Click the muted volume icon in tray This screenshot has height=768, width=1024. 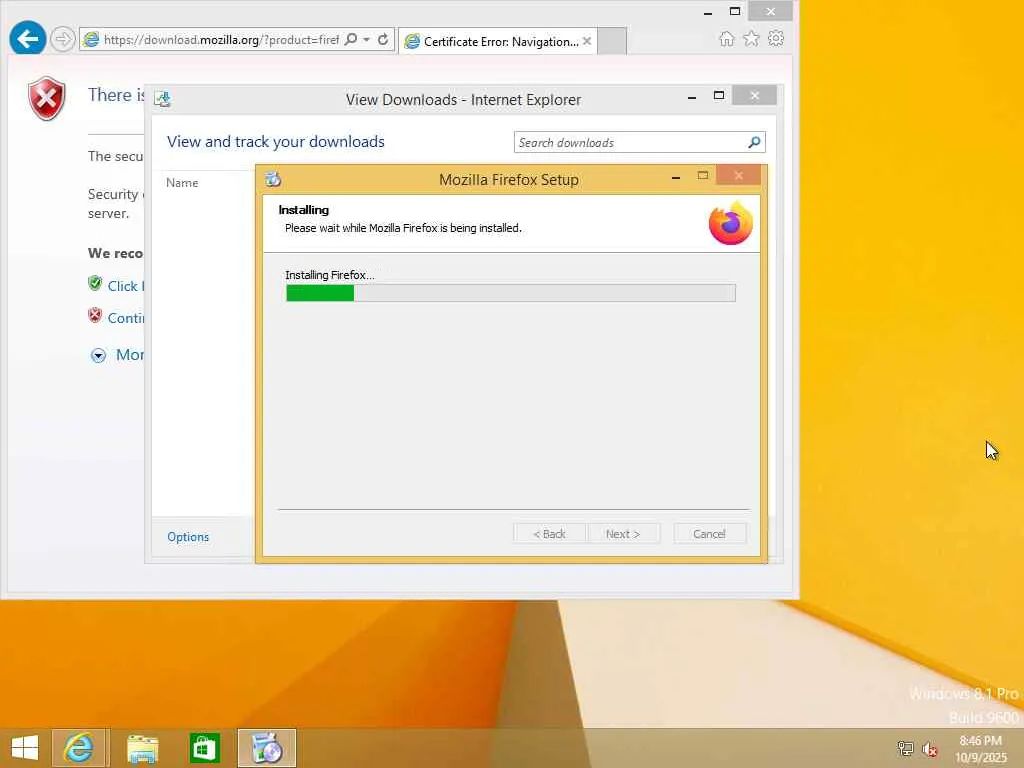930,749
